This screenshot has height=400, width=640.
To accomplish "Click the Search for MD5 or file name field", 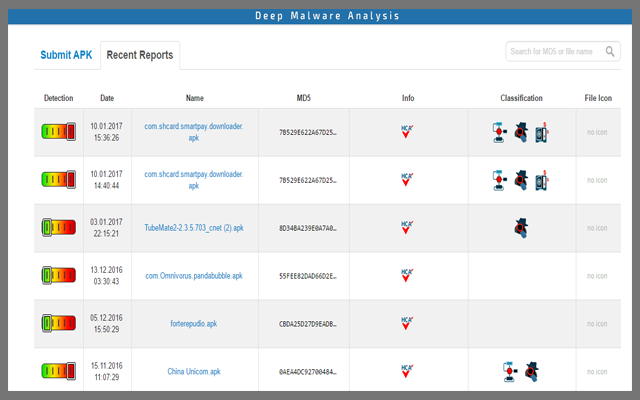I will [x=555, y=51].
